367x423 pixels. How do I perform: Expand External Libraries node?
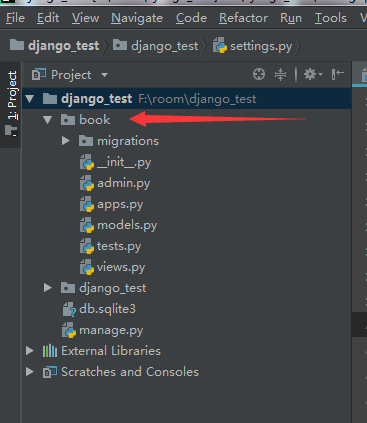30,351
